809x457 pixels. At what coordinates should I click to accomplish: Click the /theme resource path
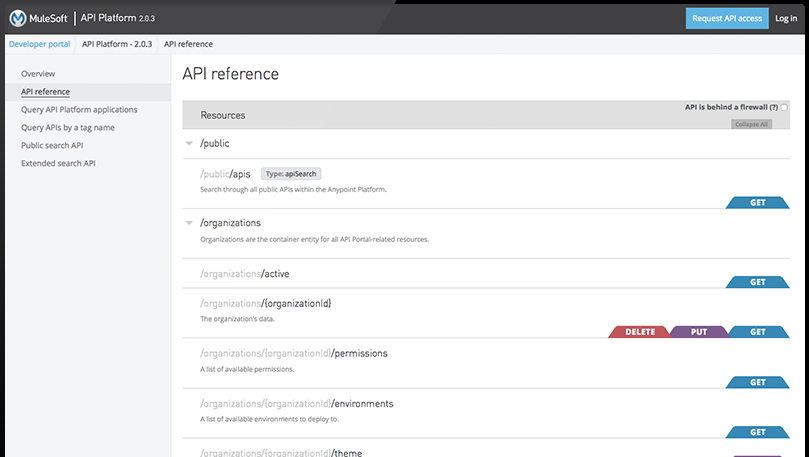click(281, 453)
